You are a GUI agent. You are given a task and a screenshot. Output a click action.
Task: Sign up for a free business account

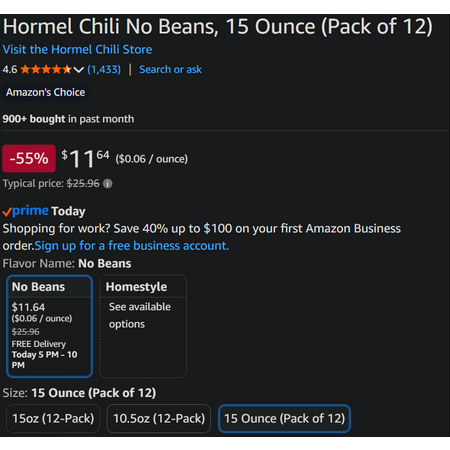click(132, 246)
